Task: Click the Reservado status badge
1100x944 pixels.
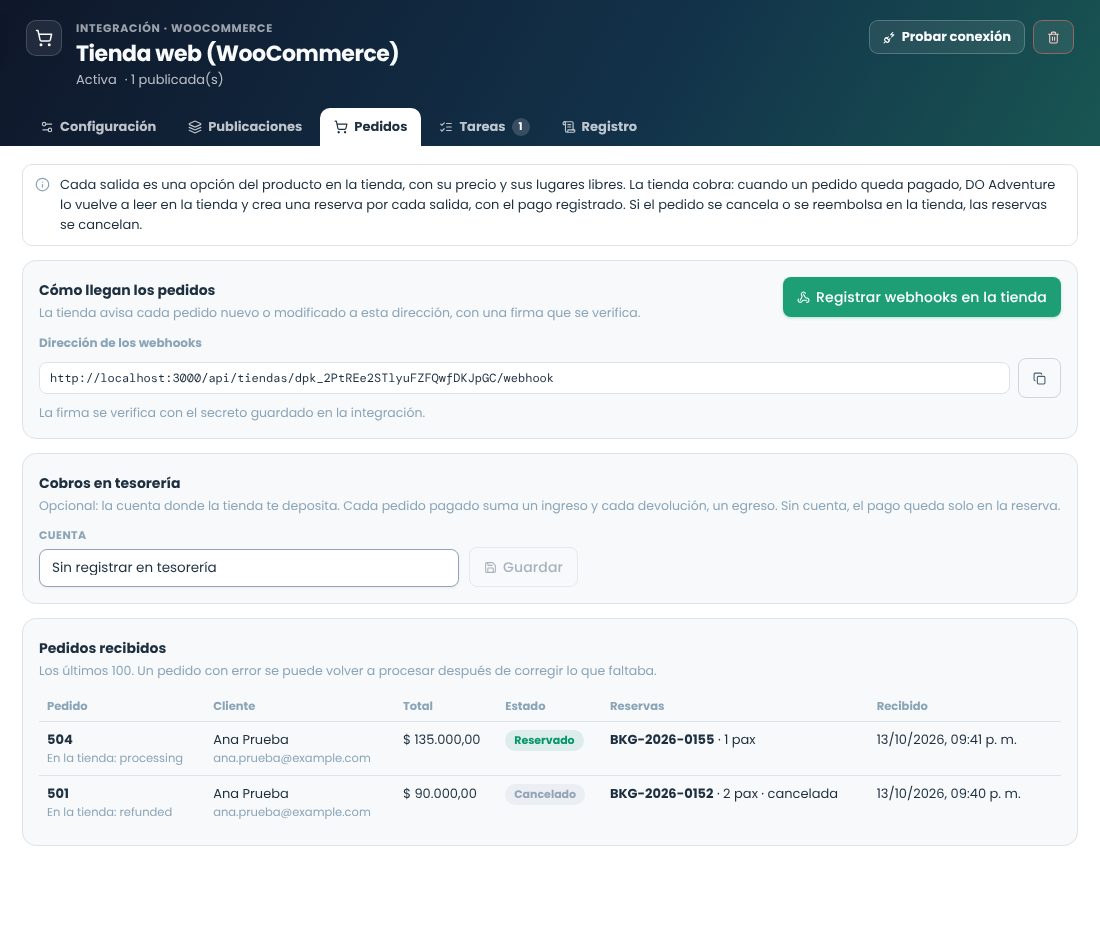Action: tap(544, 740)
